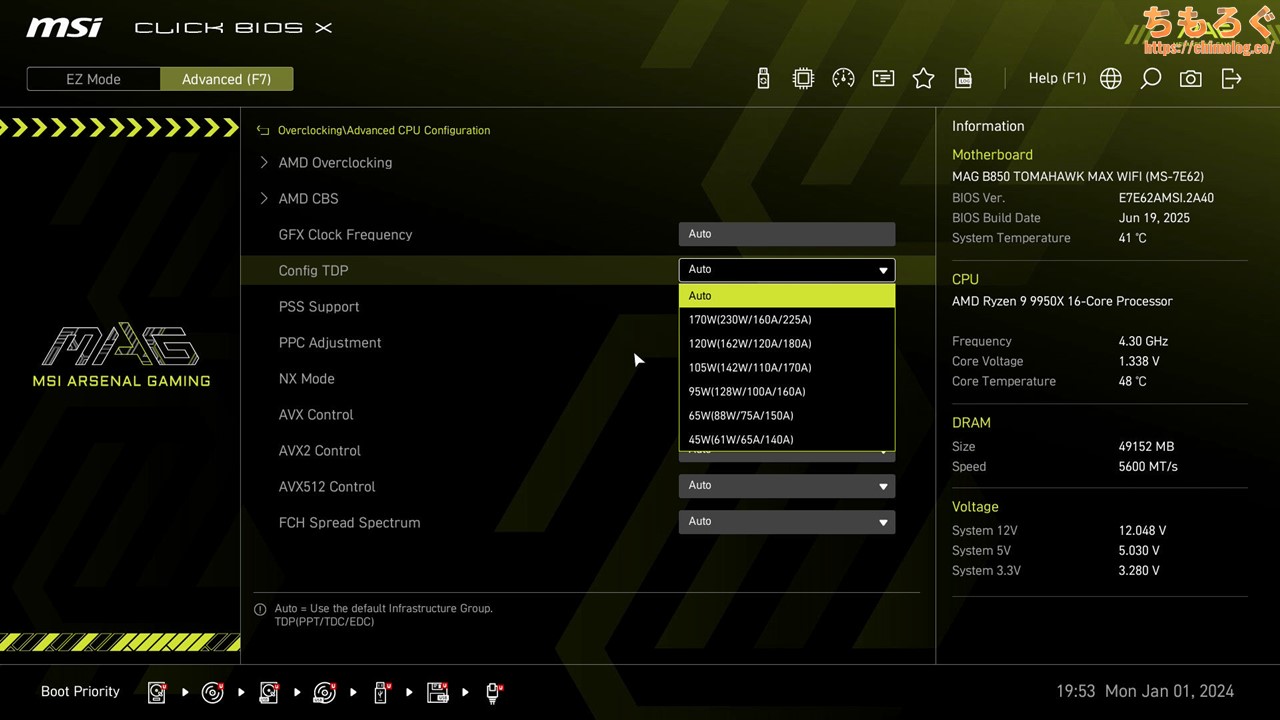This screenshot has width=1280, height=720.
Task: Click the exit icon at top right
Action: (x=1231, y=79)
